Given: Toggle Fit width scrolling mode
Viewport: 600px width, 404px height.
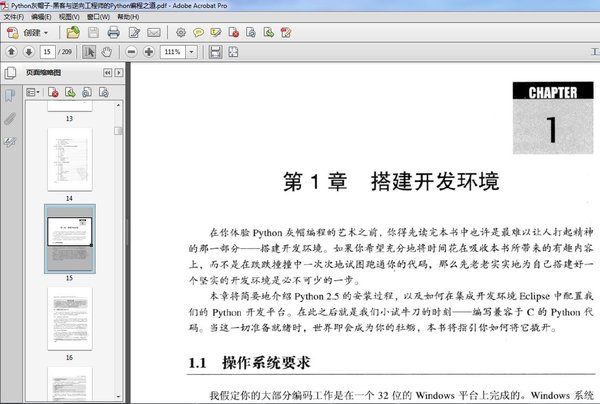Looking at the screenshot, I should (215, 52).
